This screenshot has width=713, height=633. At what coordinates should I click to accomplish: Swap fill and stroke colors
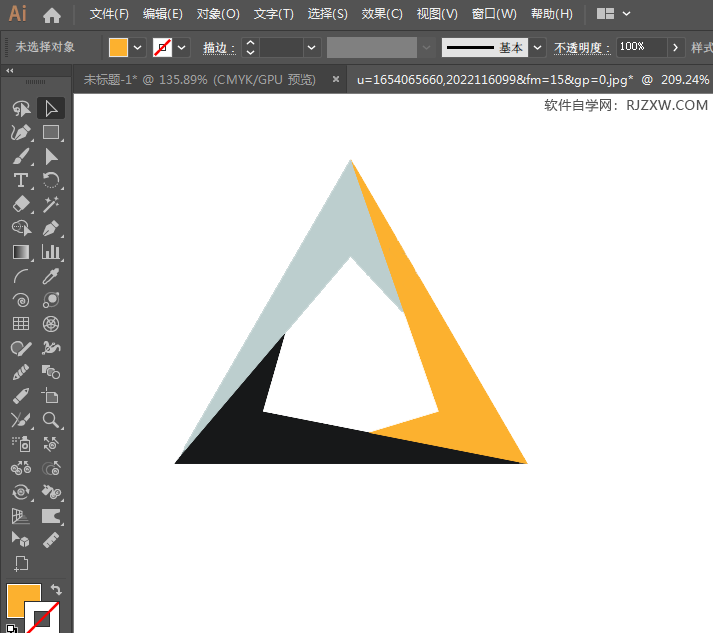pos(57,591)
